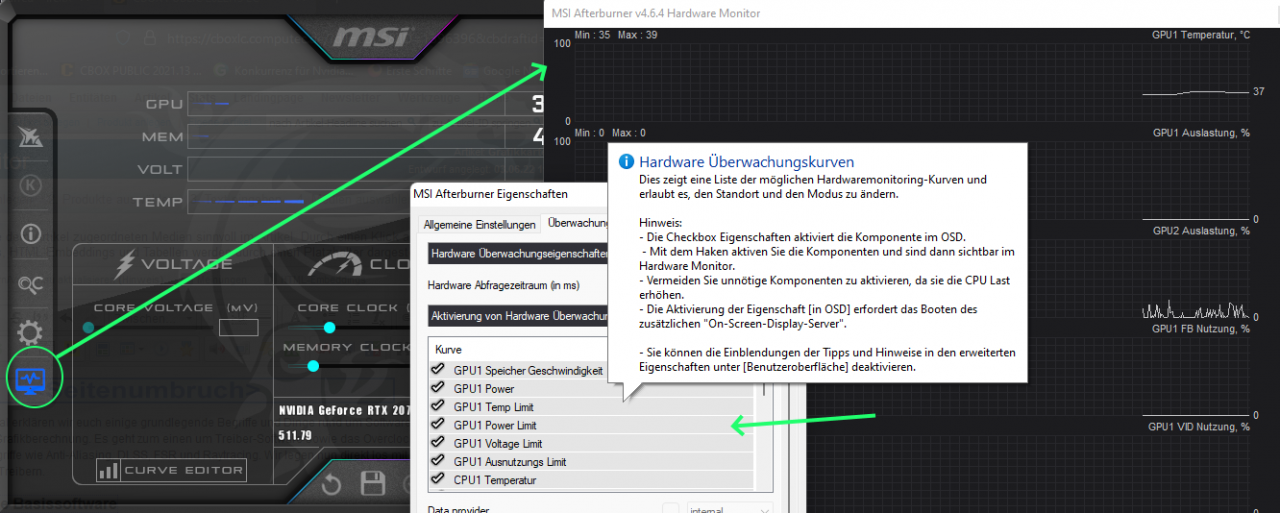Click the MEM usage gauge row
The width and height of the screenshot is (1280, 513).
tap(345, 136)
